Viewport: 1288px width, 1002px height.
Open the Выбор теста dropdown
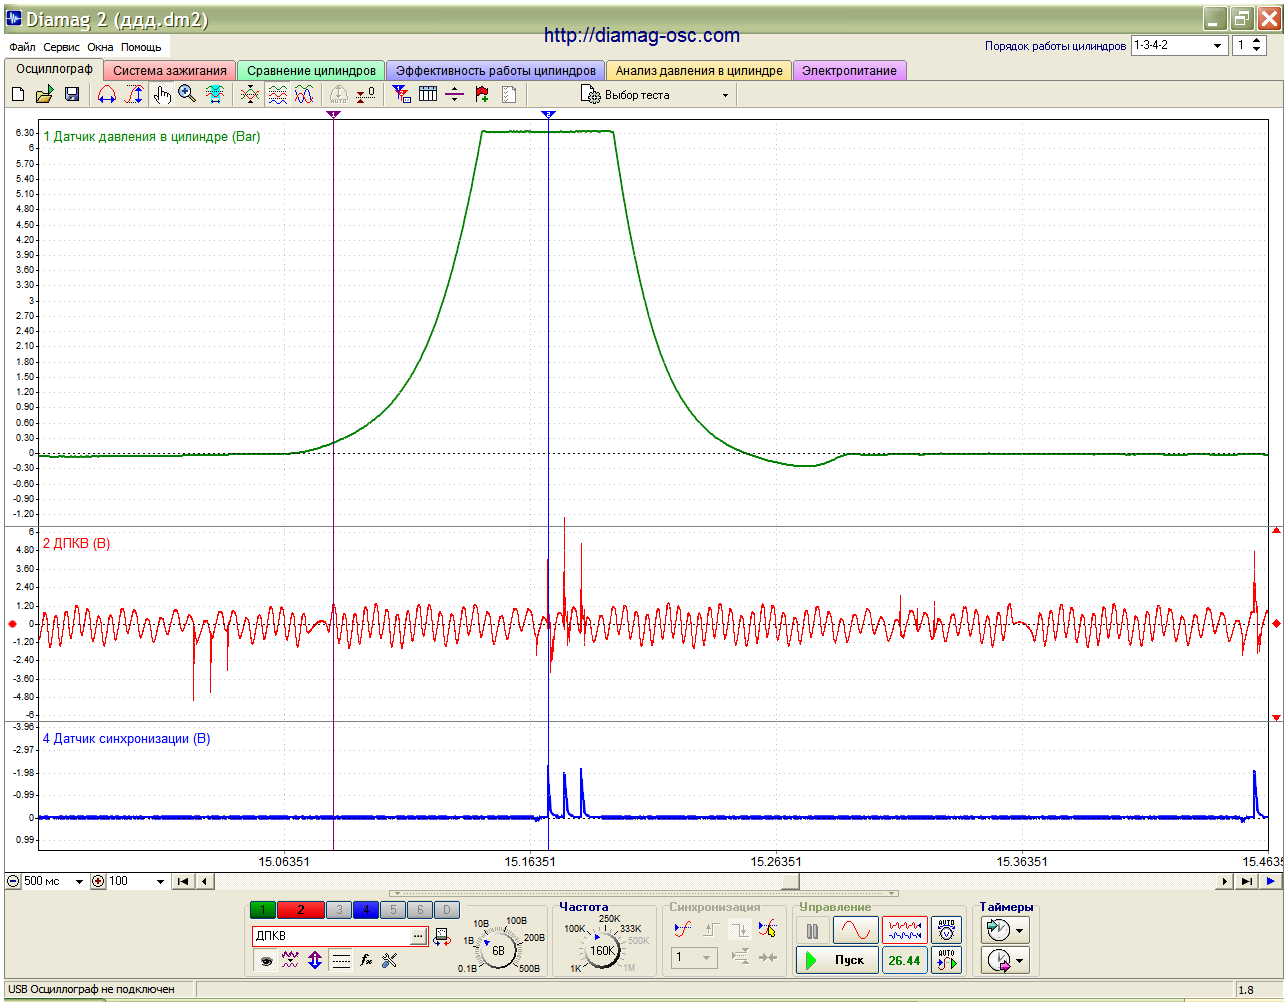point(657,95)
